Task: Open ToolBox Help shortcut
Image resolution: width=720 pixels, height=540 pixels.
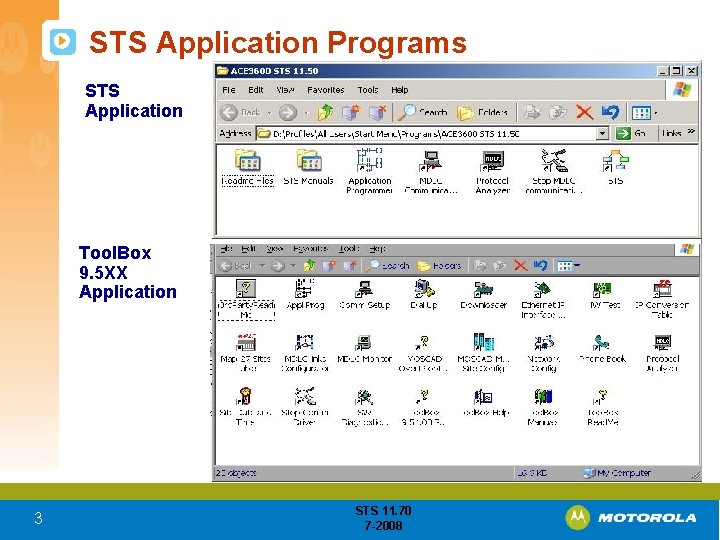Action: (x=484, y=402)
